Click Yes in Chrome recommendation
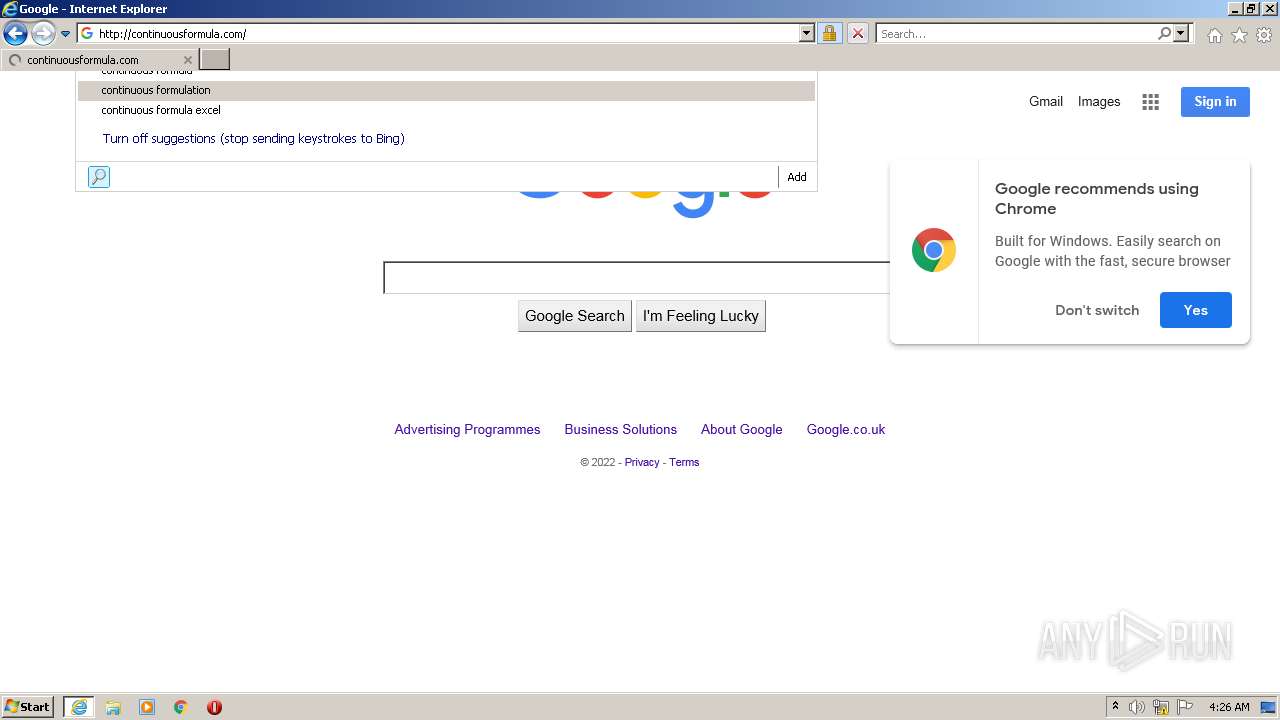Viewport: 1280px width, 720px height. point(1196,310)
